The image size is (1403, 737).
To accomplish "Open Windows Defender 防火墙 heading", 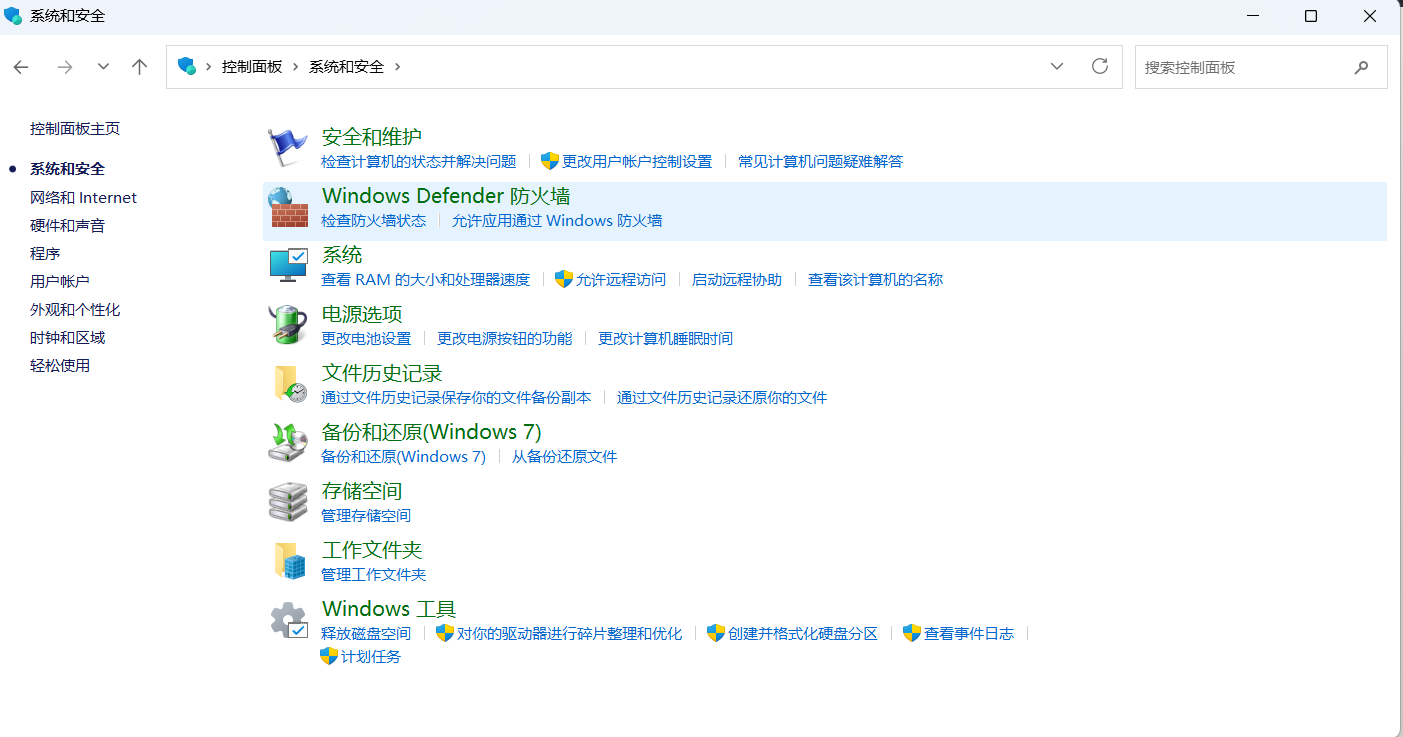I will 446,196.
